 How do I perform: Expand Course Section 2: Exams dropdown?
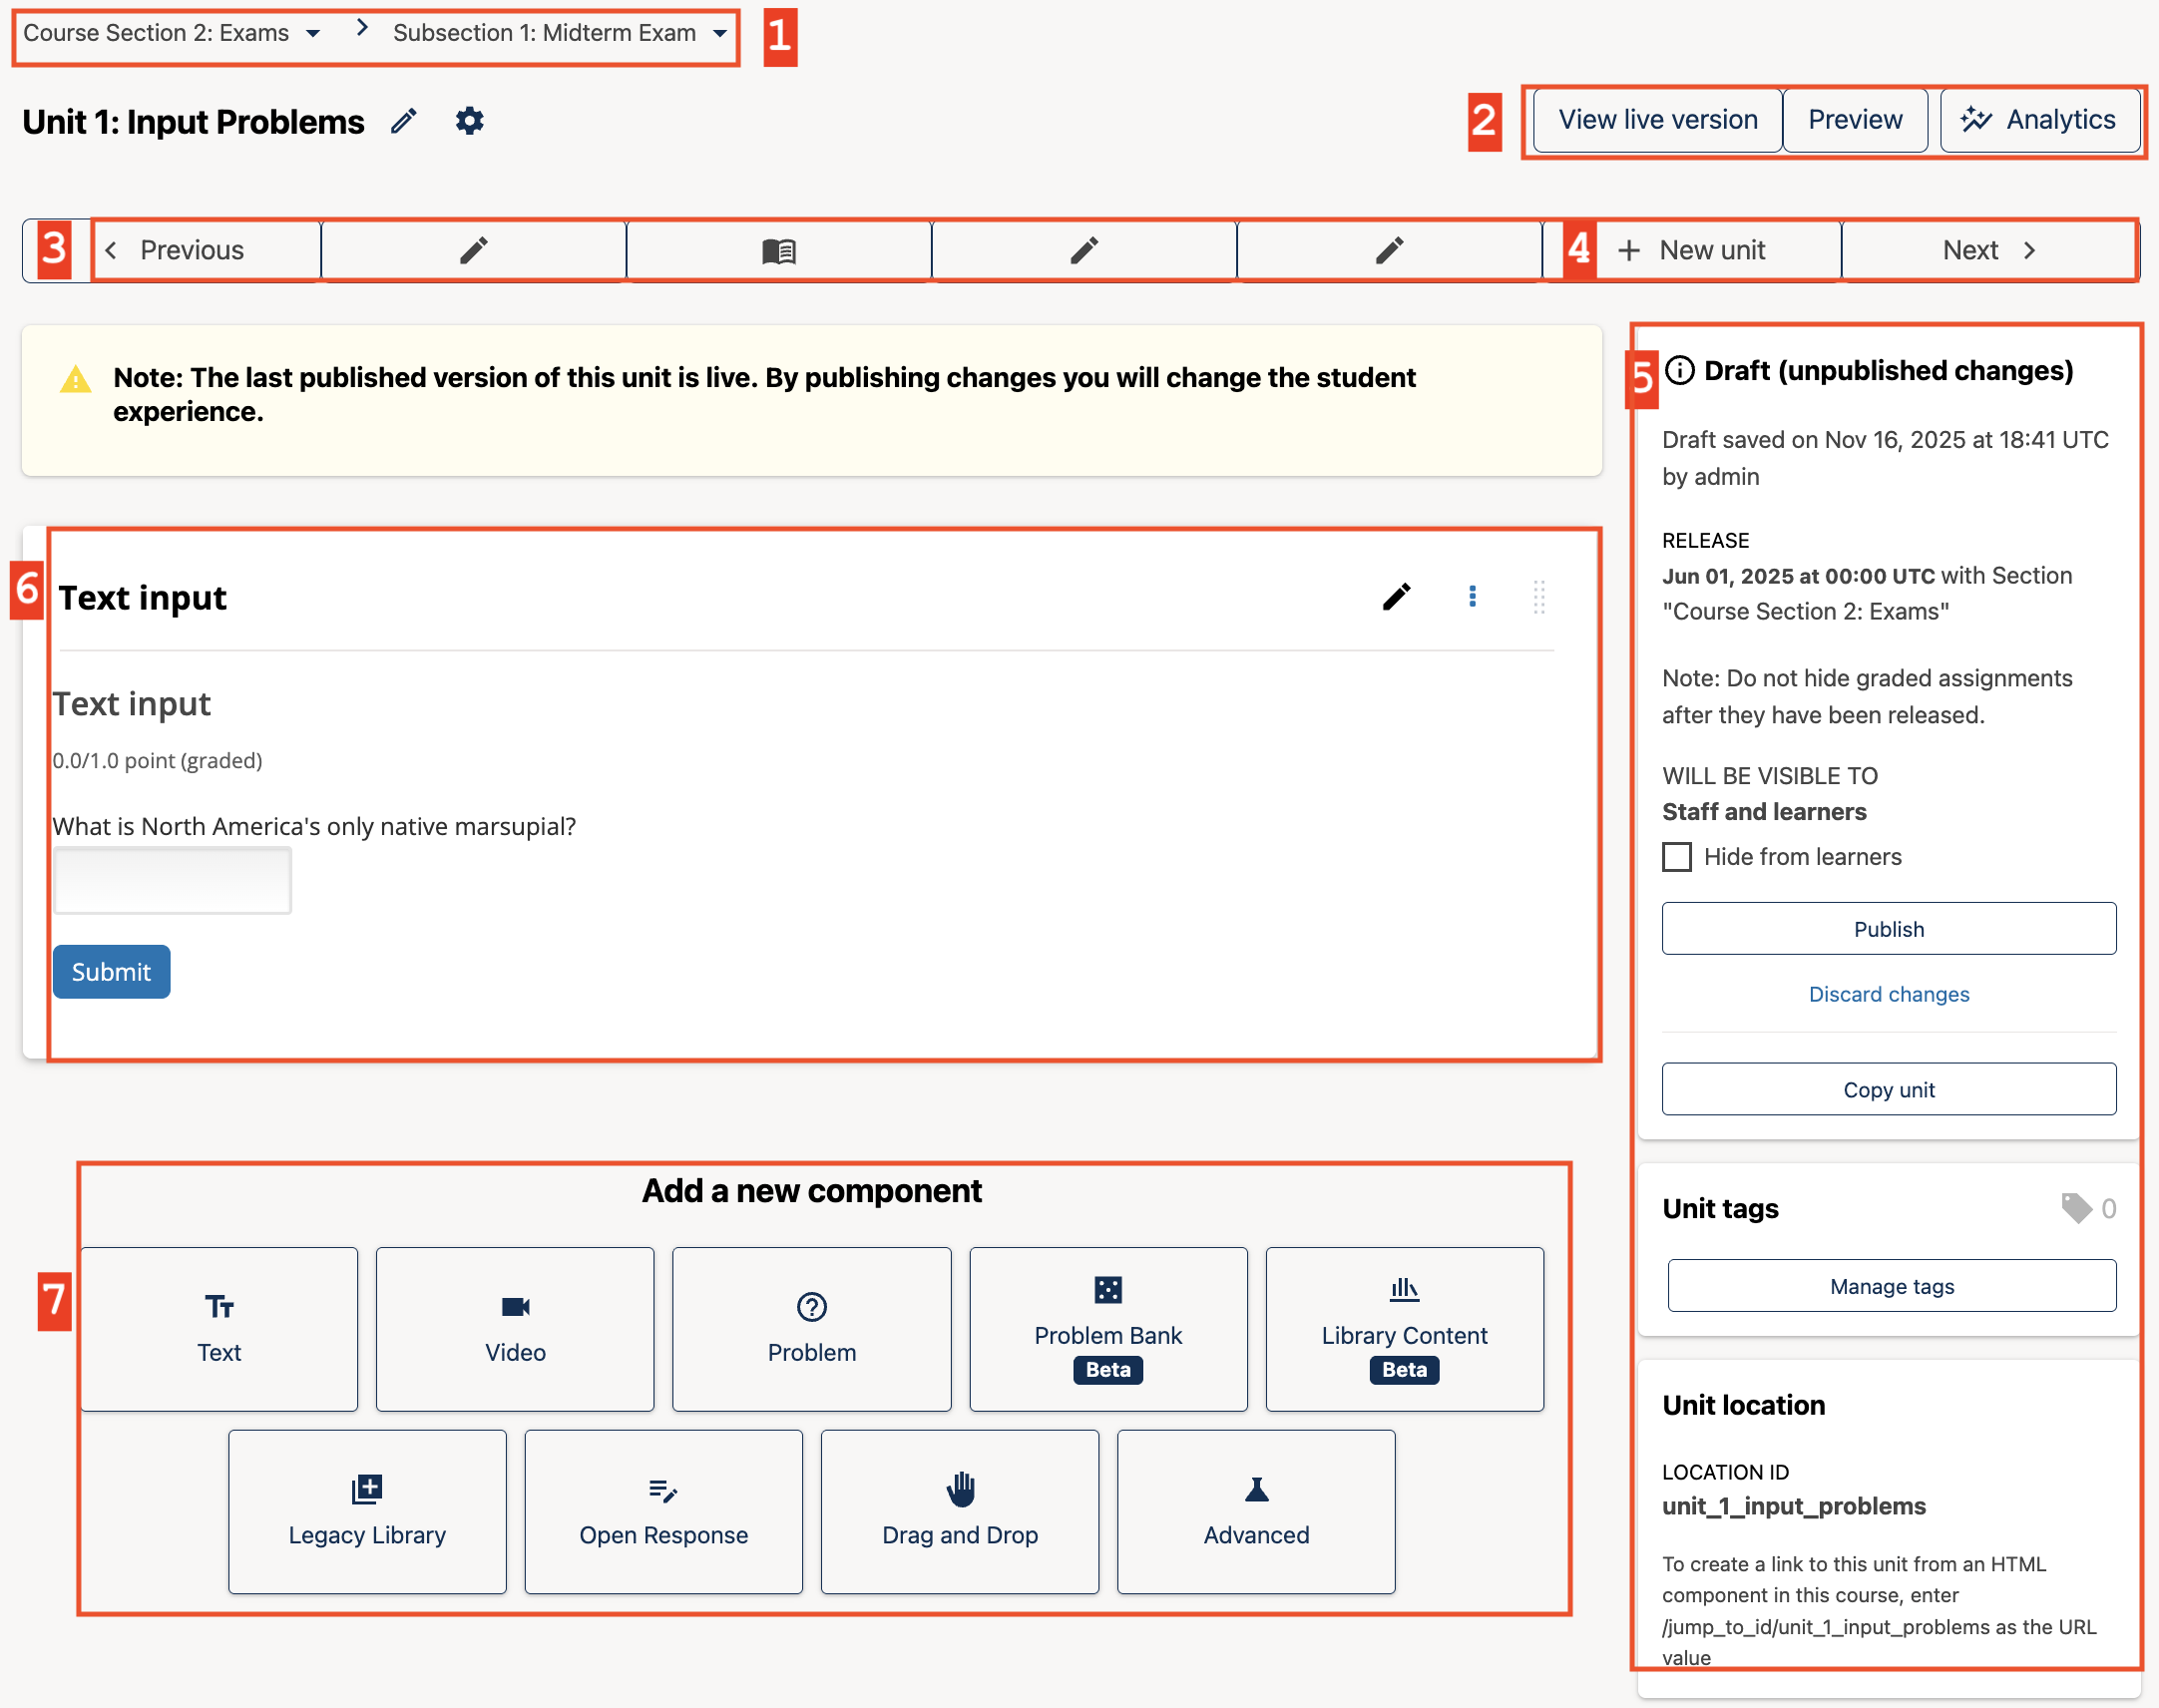pos(313,33)
